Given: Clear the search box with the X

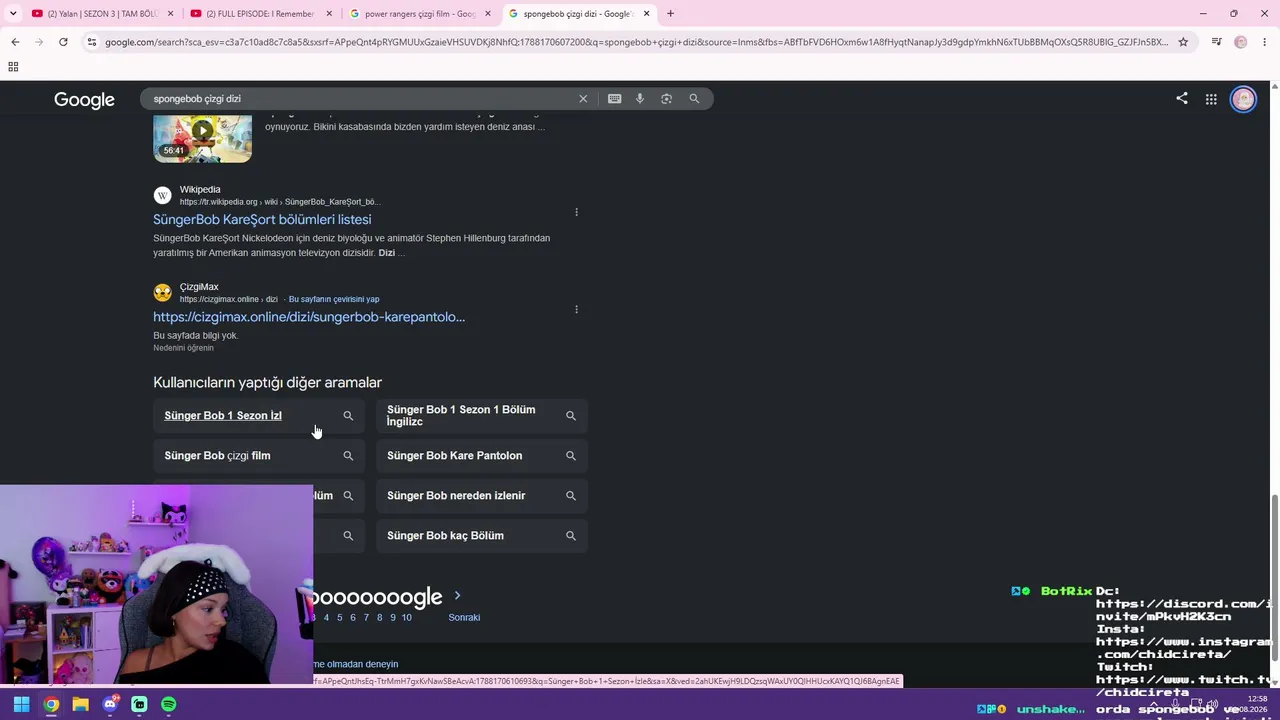Looking at the screenshot, I should click(583, 99).
